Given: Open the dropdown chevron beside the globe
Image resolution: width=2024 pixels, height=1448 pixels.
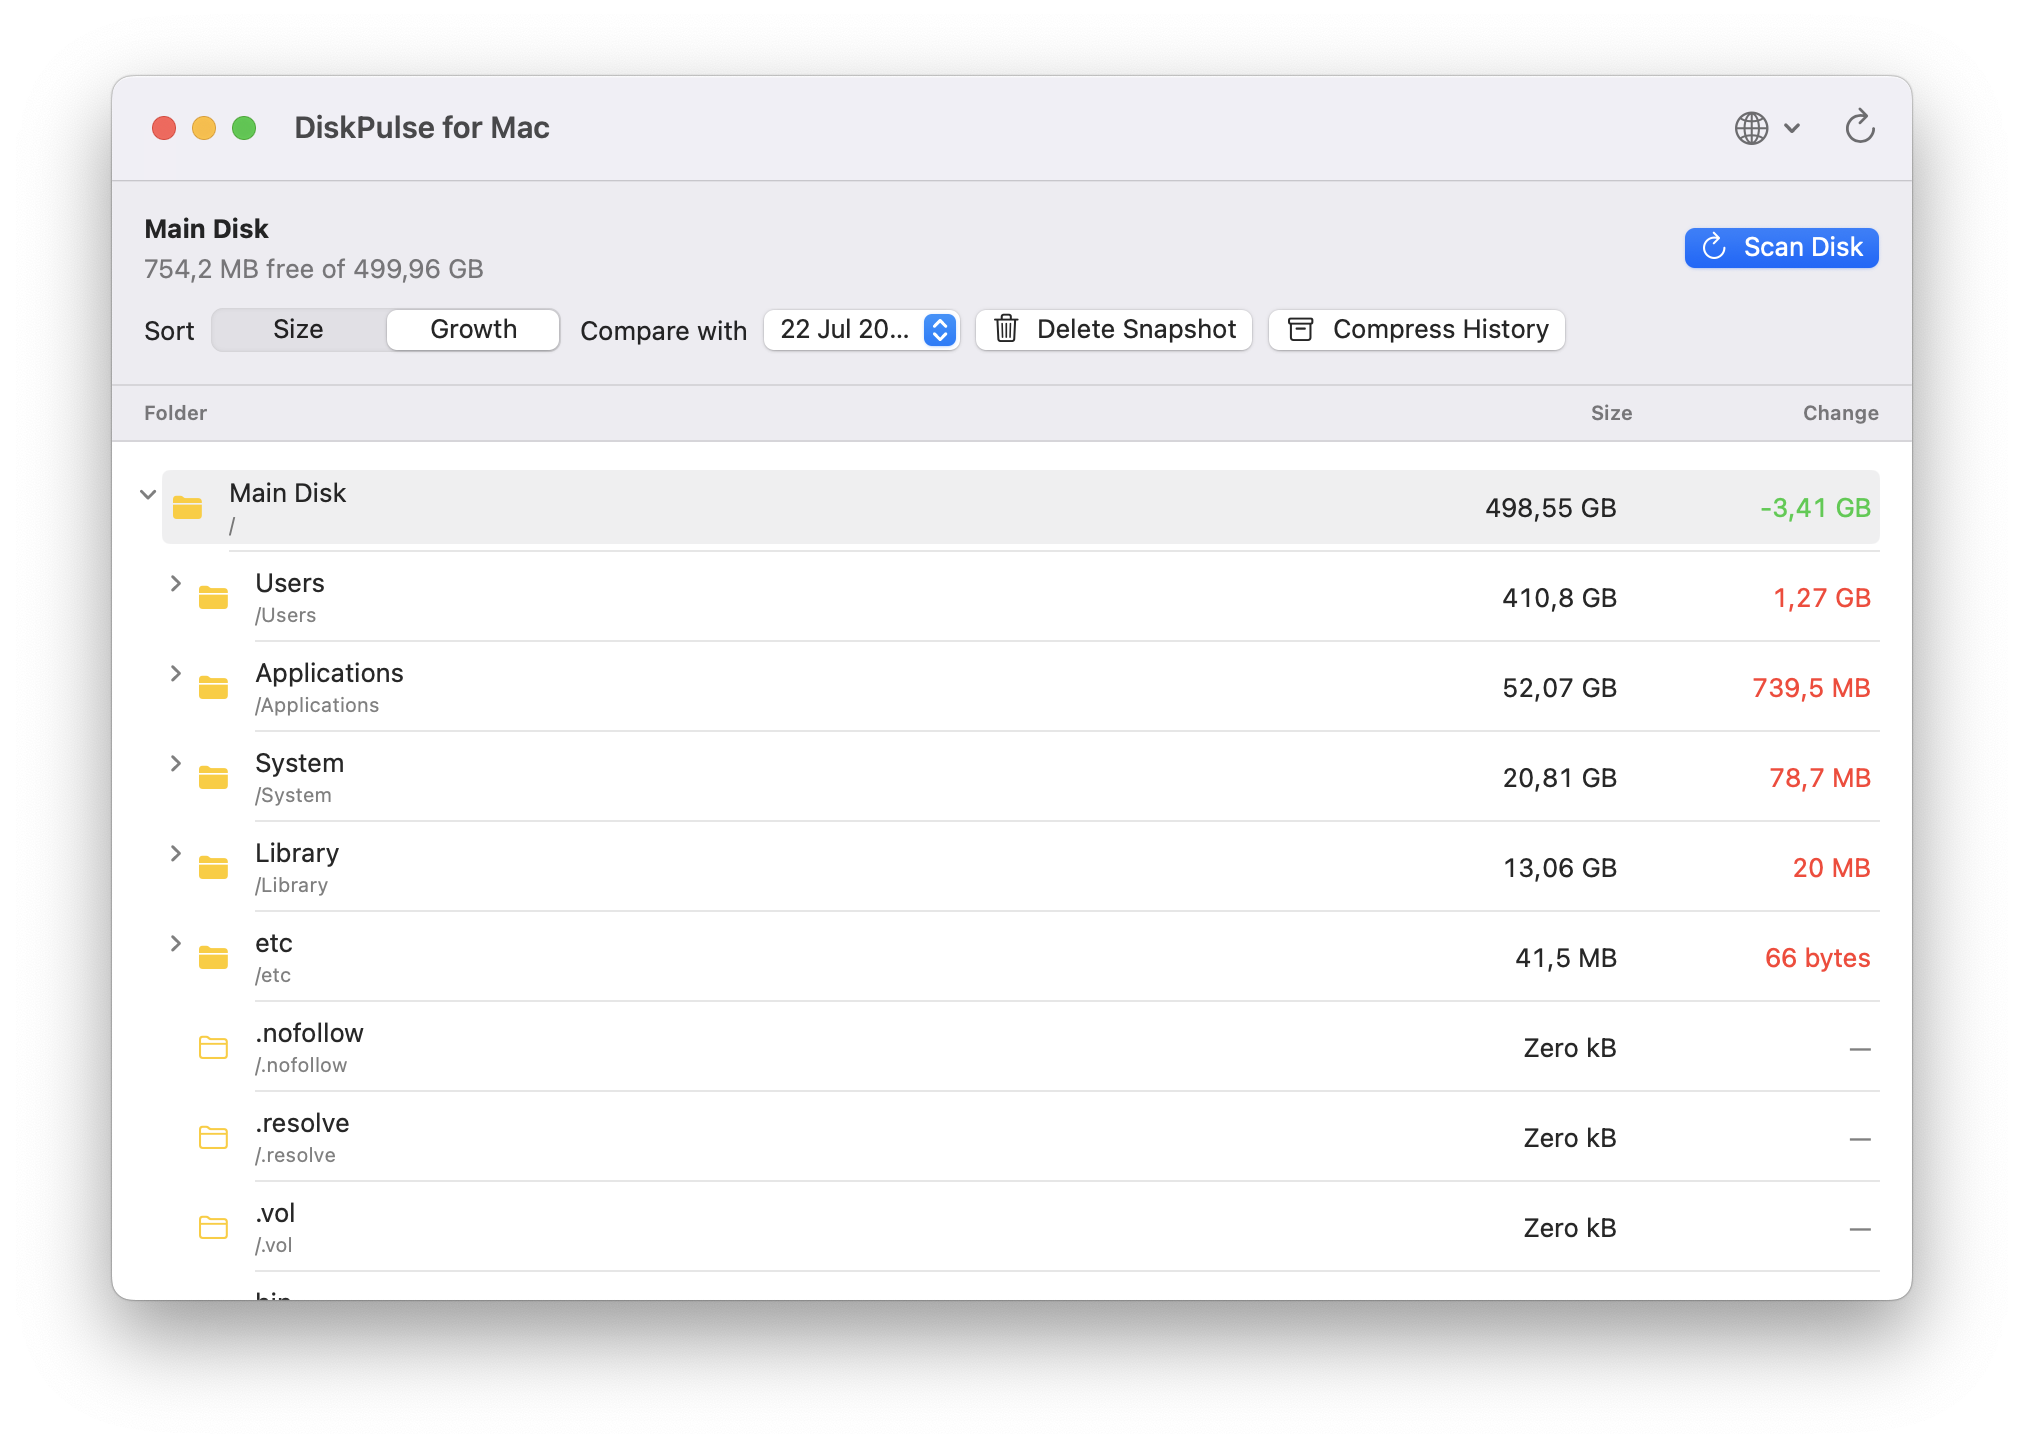Looking at the screenshot, I should (x=1792, y=128).
